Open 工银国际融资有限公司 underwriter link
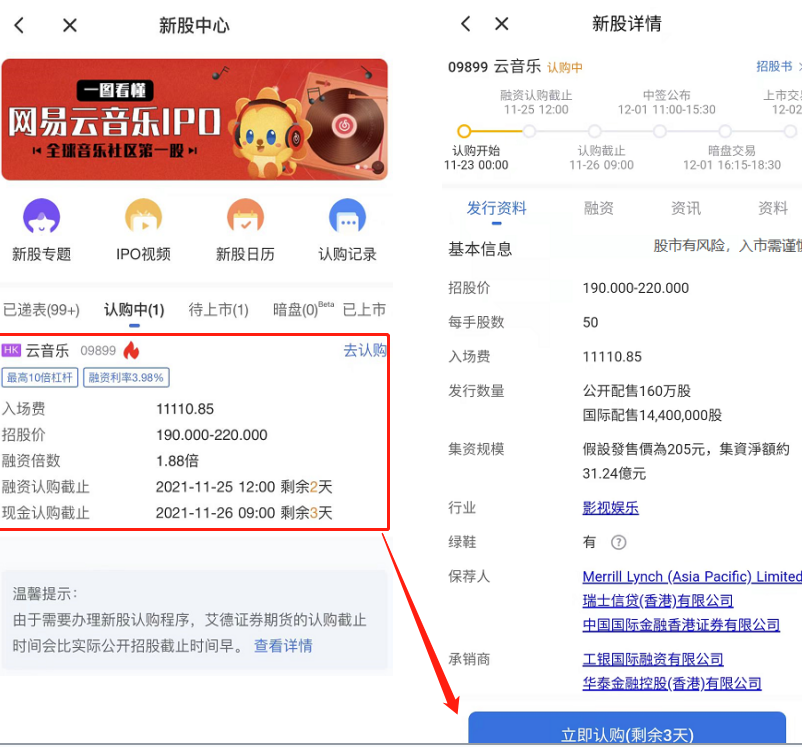Viewport: 802px width, 747px height. pyautogui.click(x=653, y=660)
